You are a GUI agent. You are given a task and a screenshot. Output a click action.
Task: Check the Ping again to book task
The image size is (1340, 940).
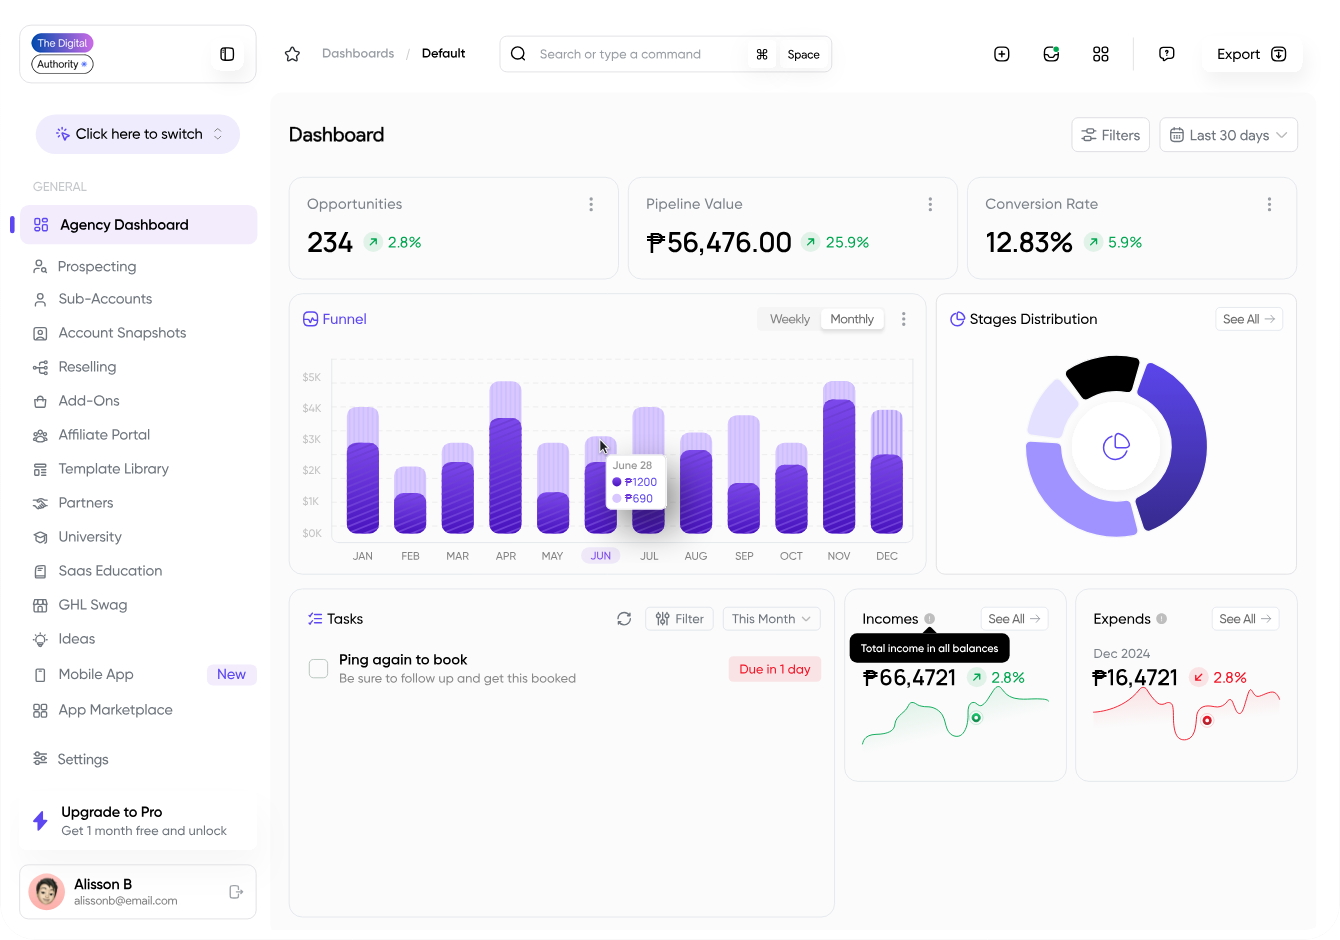click(x=319, y=669)
